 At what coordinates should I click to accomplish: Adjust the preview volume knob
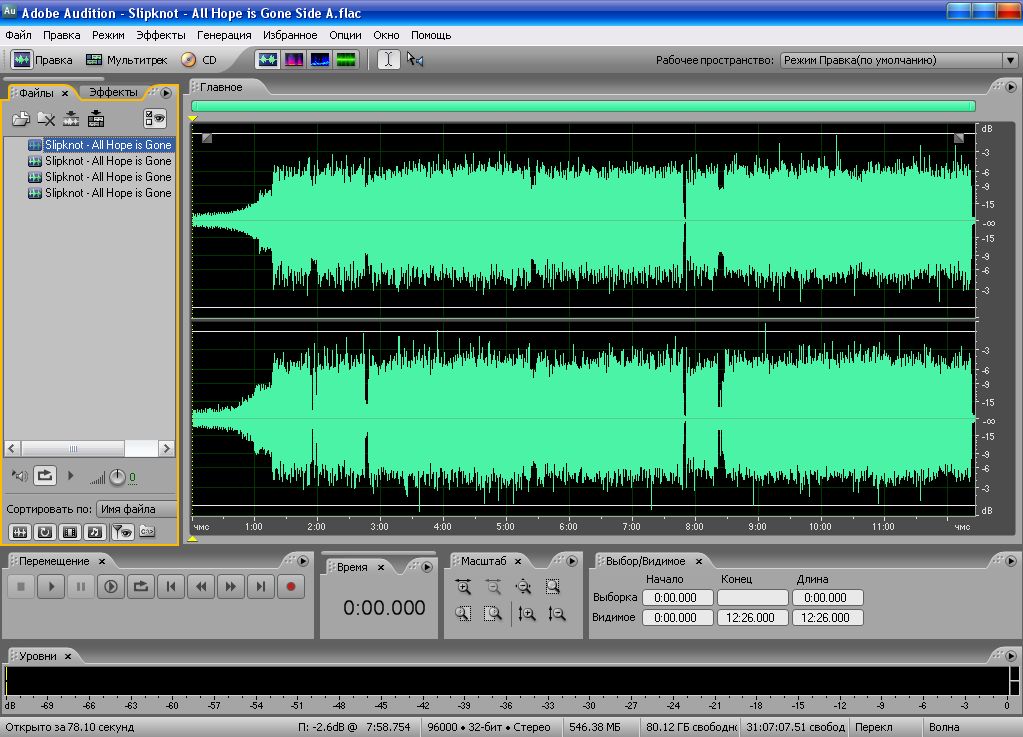(117, 477)
